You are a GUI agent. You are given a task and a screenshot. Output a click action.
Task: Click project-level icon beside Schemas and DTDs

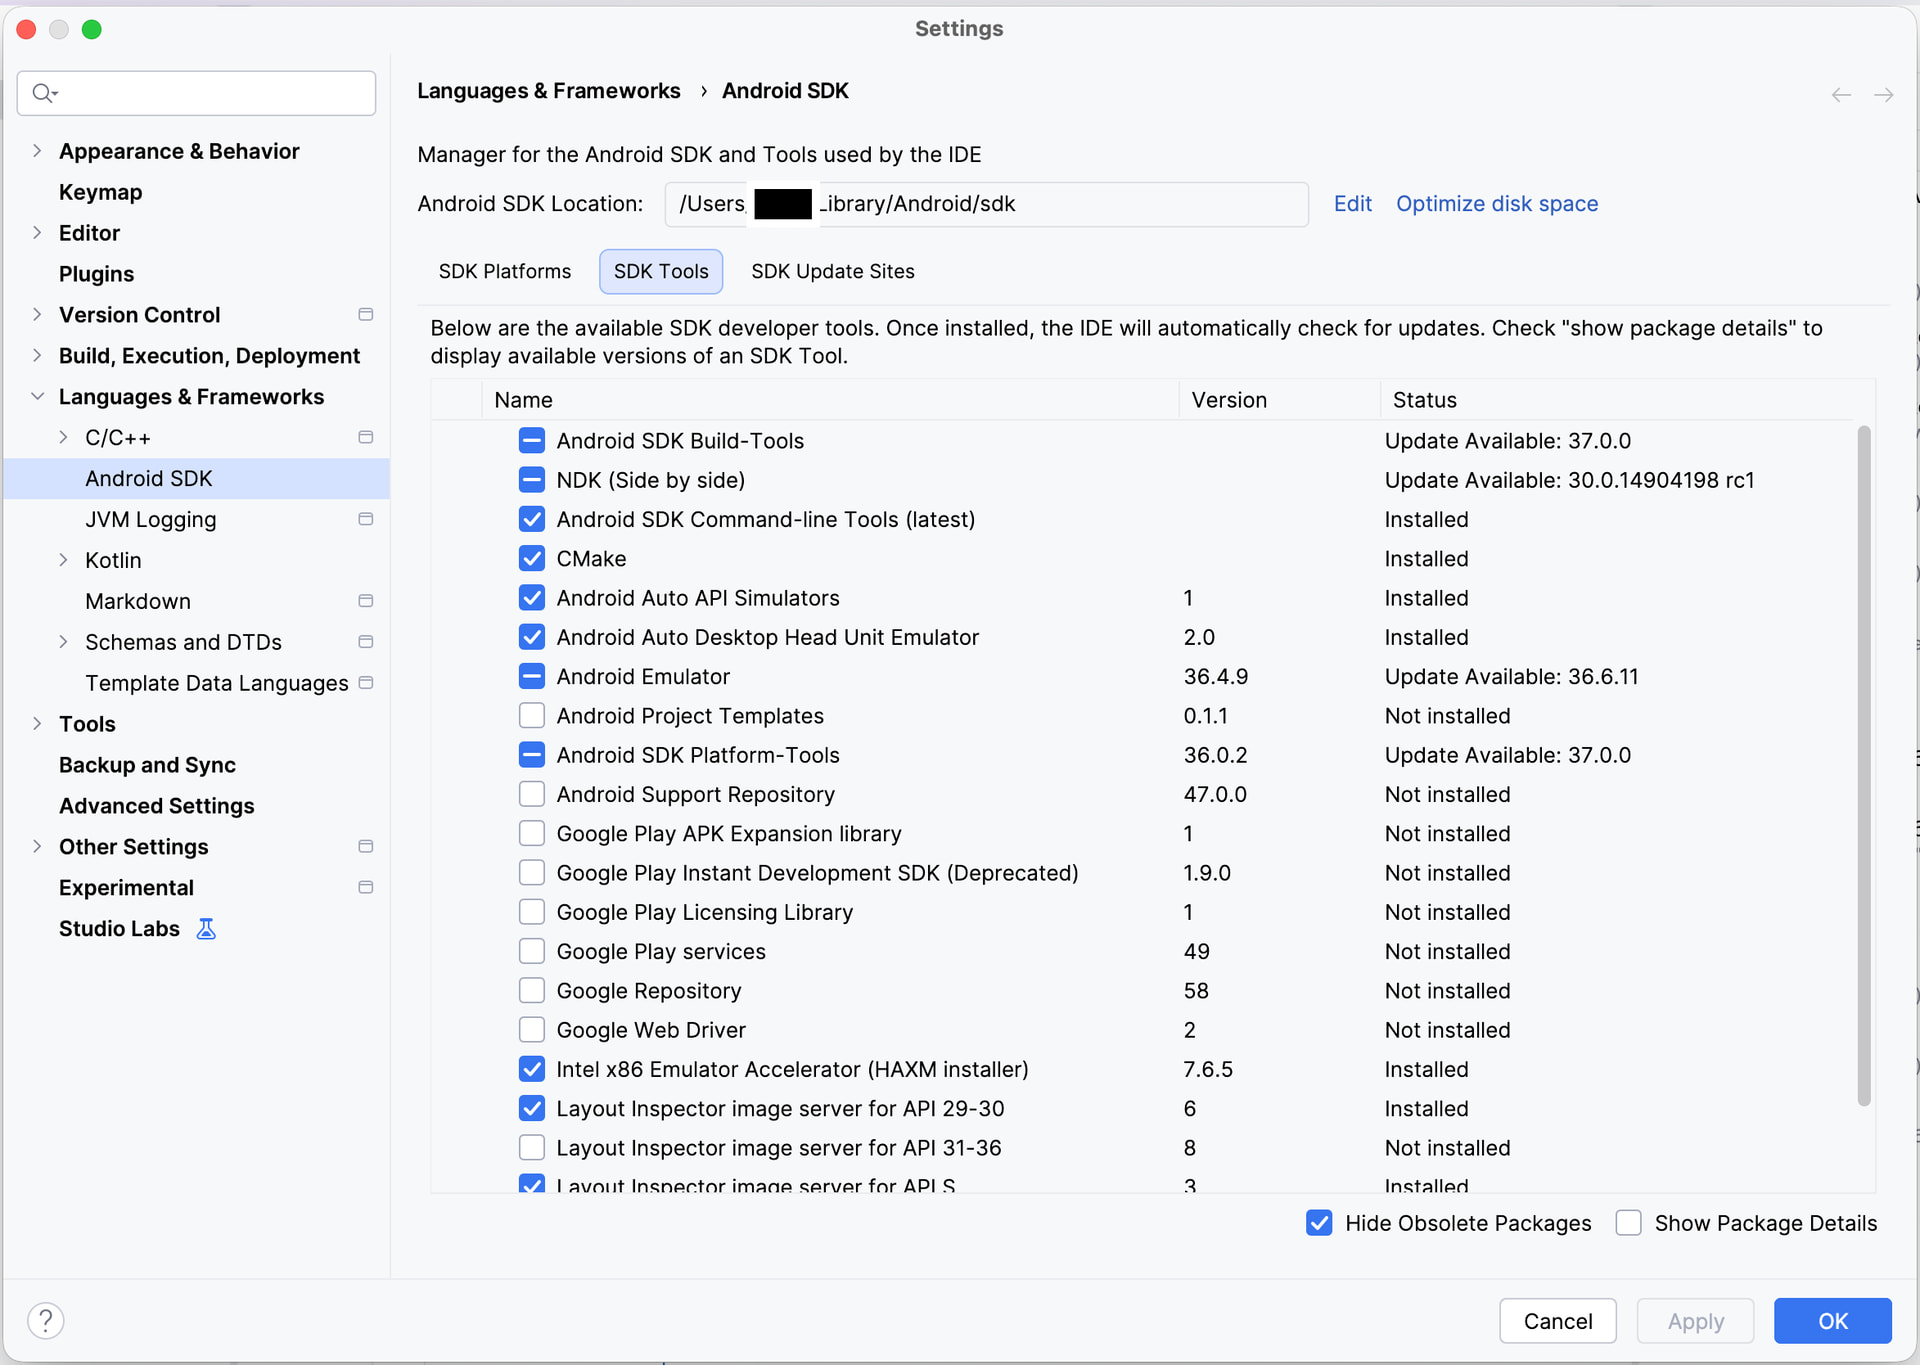point(366,642)
